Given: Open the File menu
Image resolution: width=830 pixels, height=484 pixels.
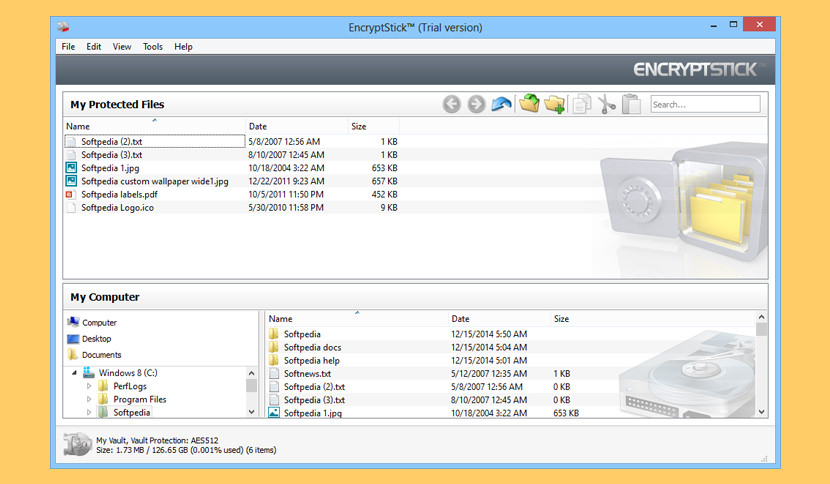Looking at the screenshot, I should point(68,47).
